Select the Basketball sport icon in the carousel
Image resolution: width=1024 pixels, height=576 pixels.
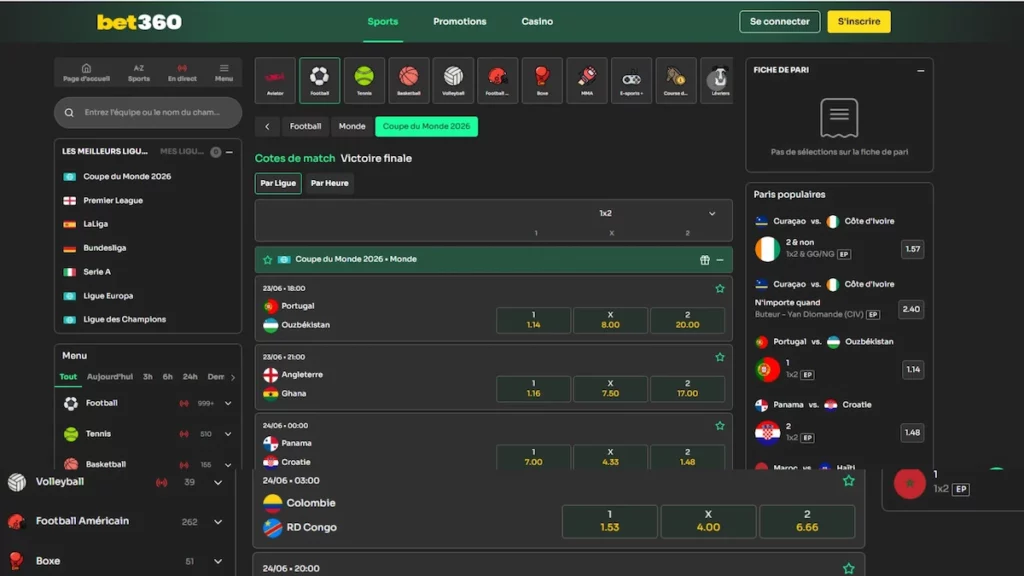point(409,80)
